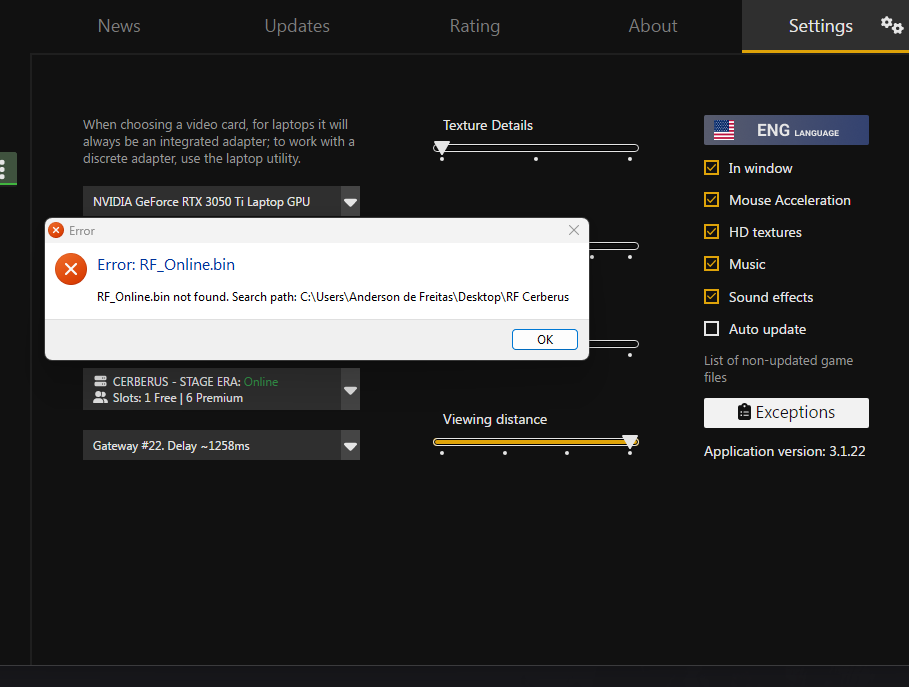This screenshot has width=909, height=687.
Task: Open the Exceptions list button
Action: (786, 412)
